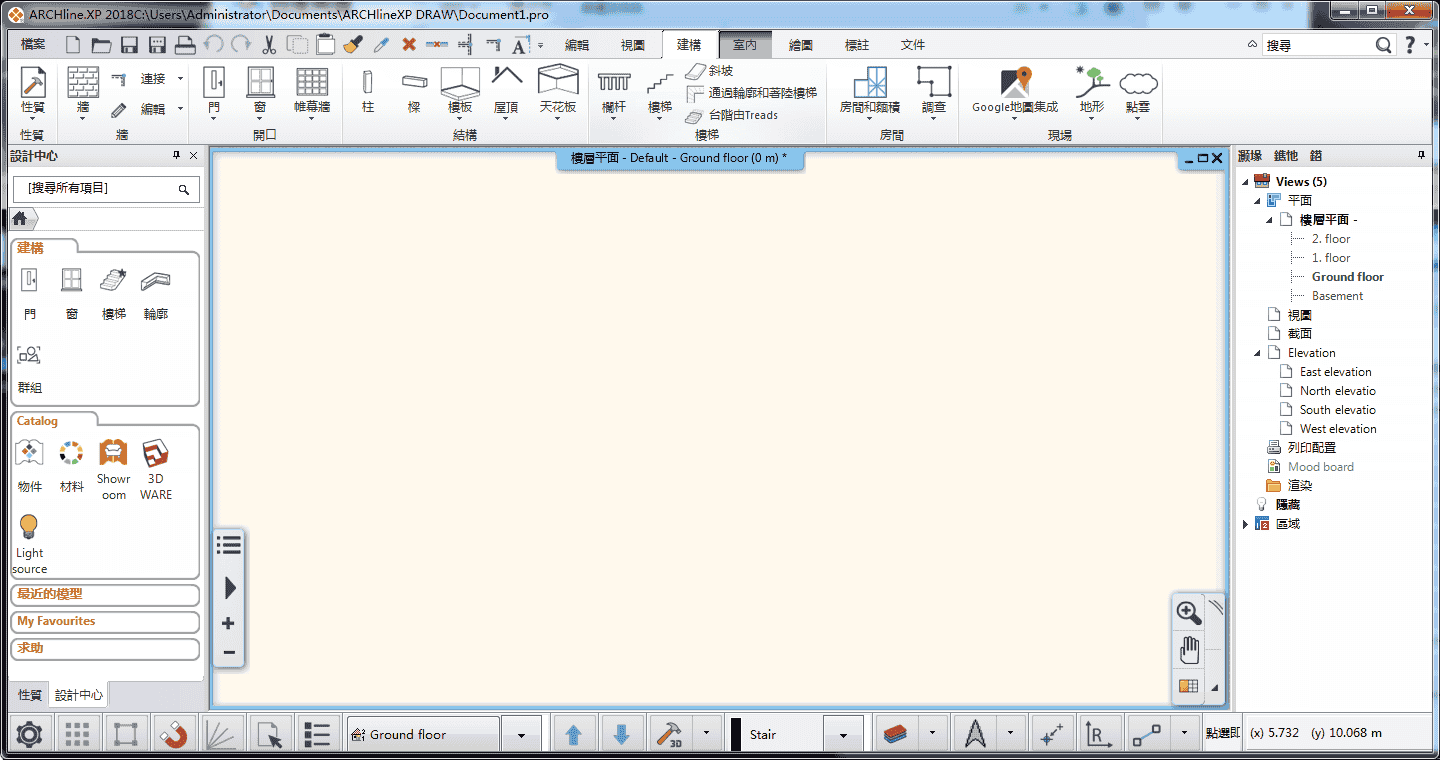Screen dimensions: 1440x760
Task: Open the 視圖 menu
Action: coord(632,44)
